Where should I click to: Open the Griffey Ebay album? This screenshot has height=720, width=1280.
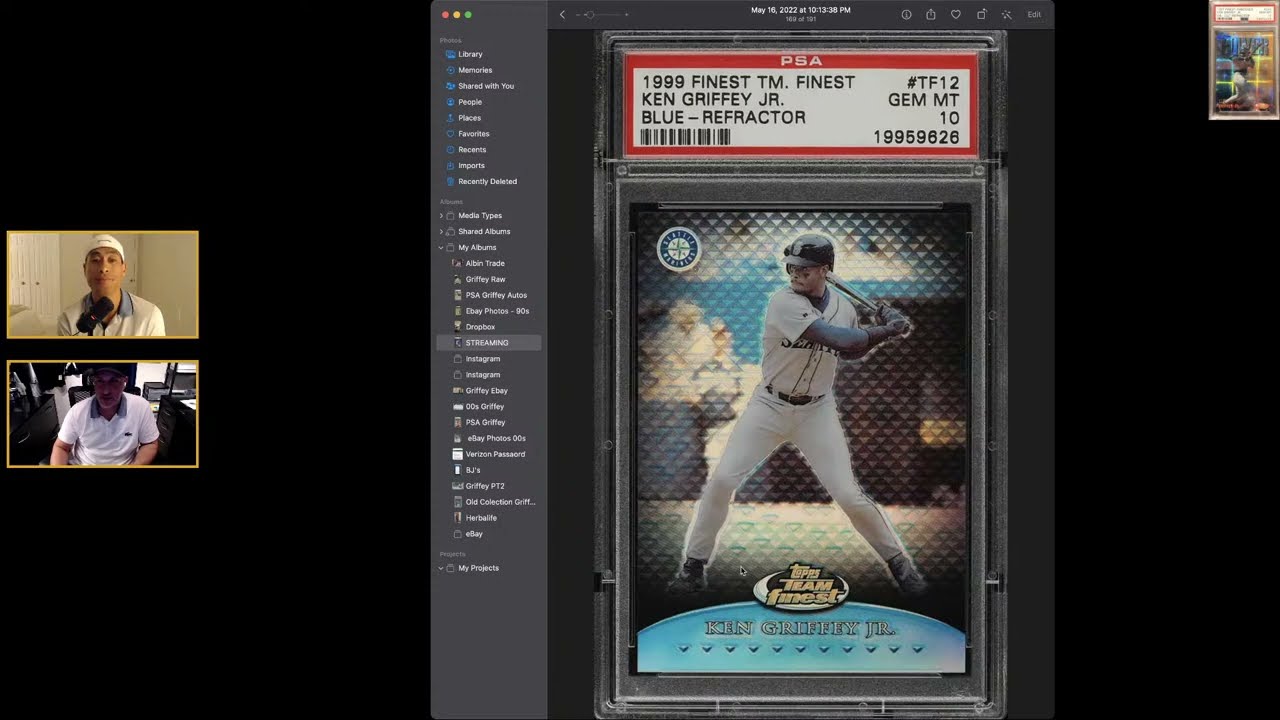[489, 391]
